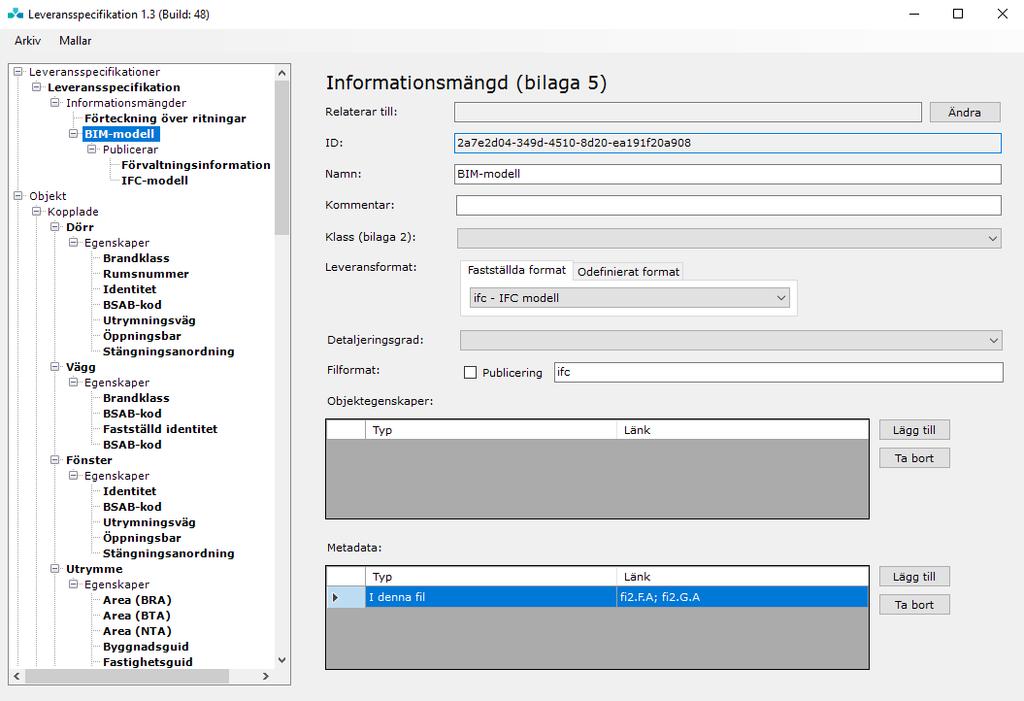Click the Ändra button
1024x701 pixels.
click(x=965, y=112)
